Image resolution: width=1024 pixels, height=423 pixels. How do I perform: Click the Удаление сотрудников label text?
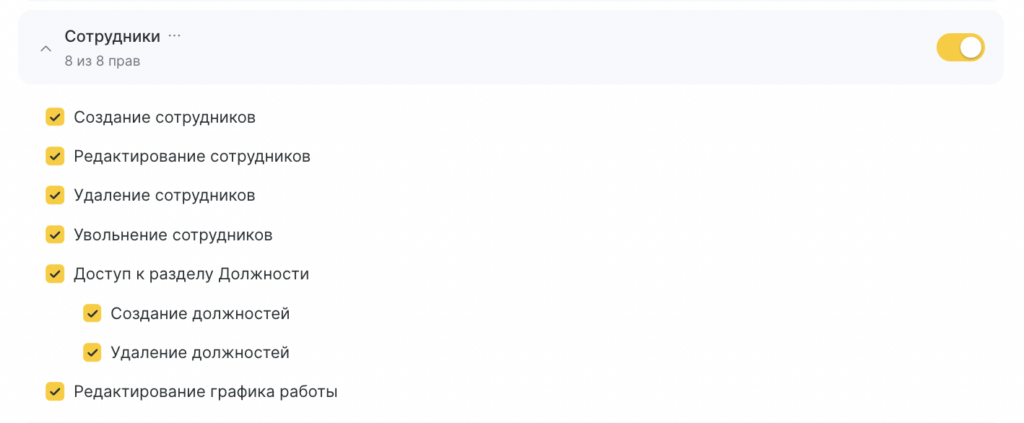tap(164, 195)
